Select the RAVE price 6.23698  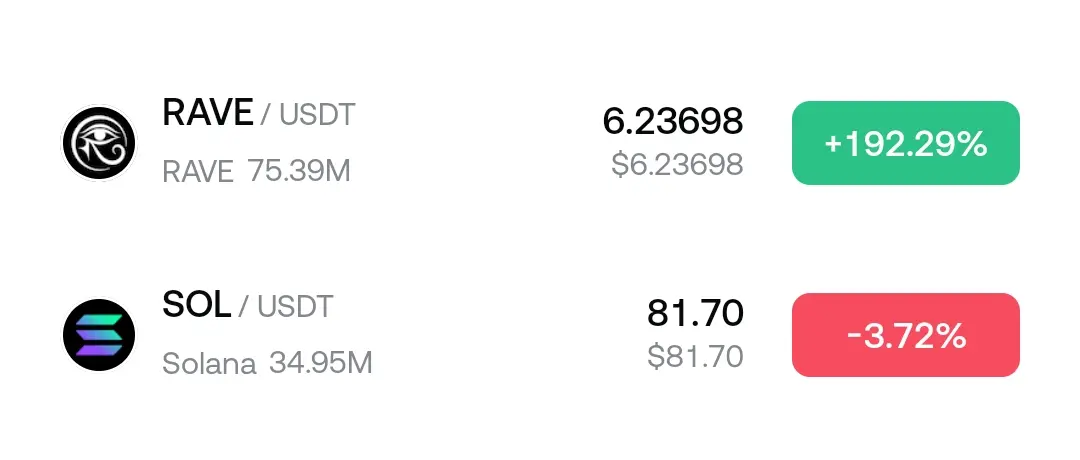pos(672,121)
